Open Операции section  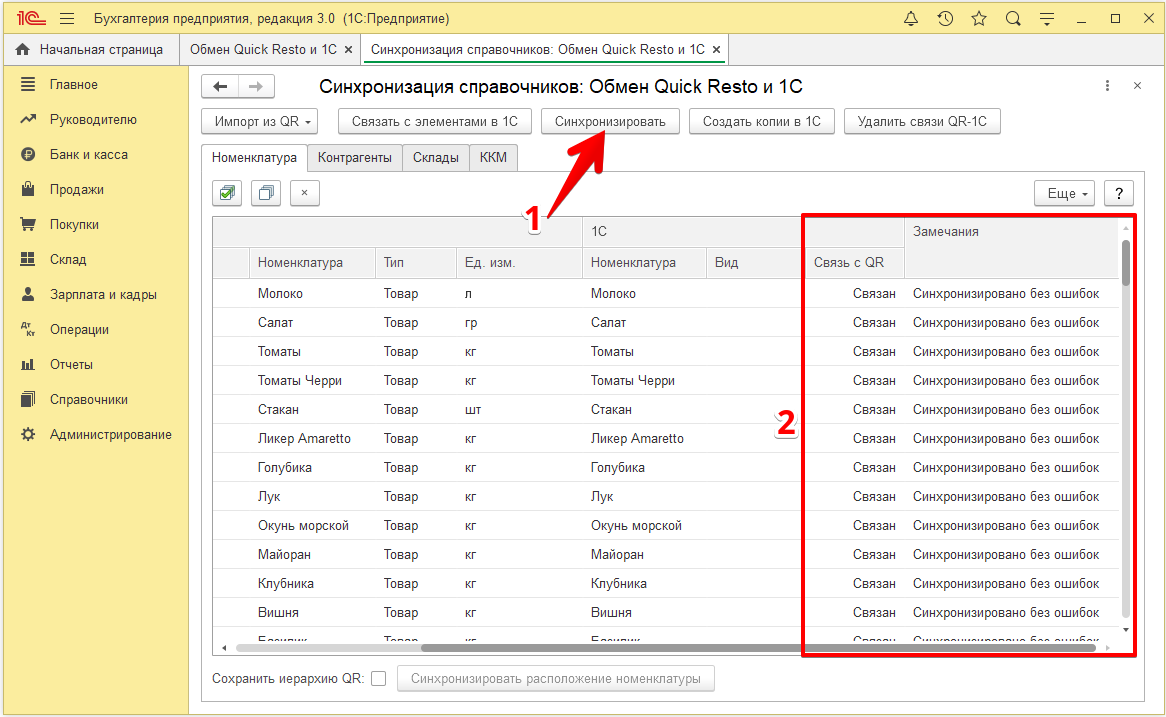[x=79, y=329]
